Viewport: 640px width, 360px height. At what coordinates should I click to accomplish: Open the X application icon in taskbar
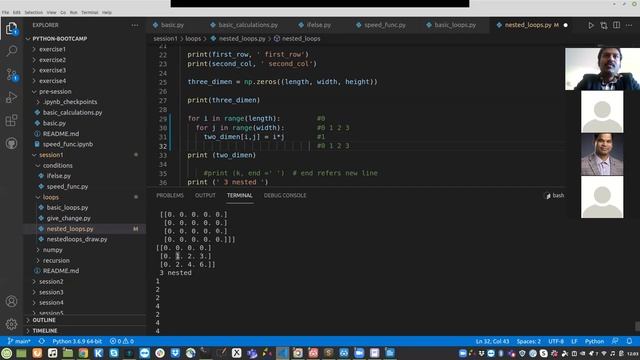point(236,353)
